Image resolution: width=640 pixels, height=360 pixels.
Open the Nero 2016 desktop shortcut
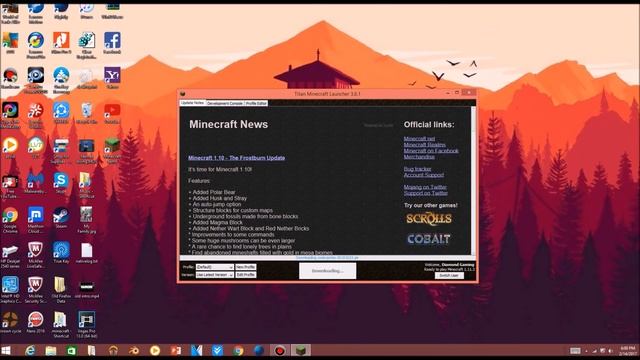[36, 322]
